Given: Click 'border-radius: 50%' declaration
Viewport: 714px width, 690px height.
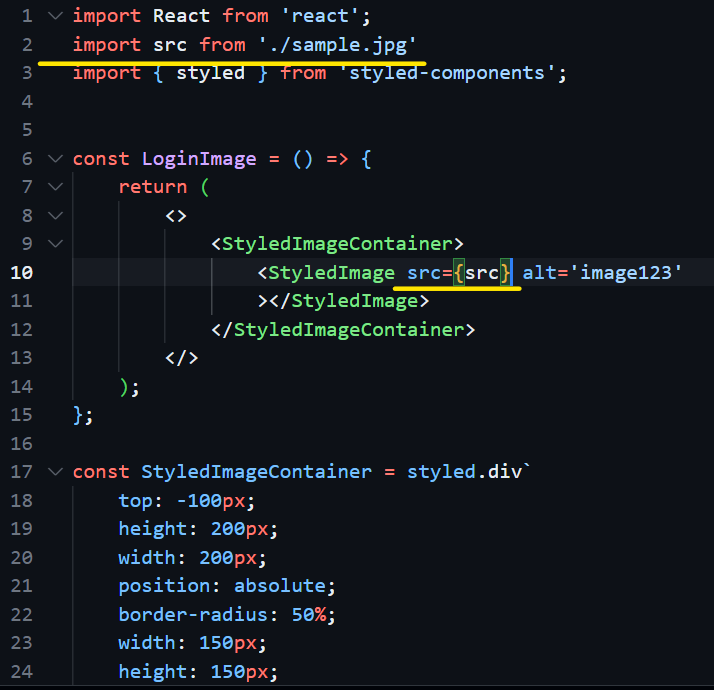Looking at the screenshot, I should [x=227, y=615].
